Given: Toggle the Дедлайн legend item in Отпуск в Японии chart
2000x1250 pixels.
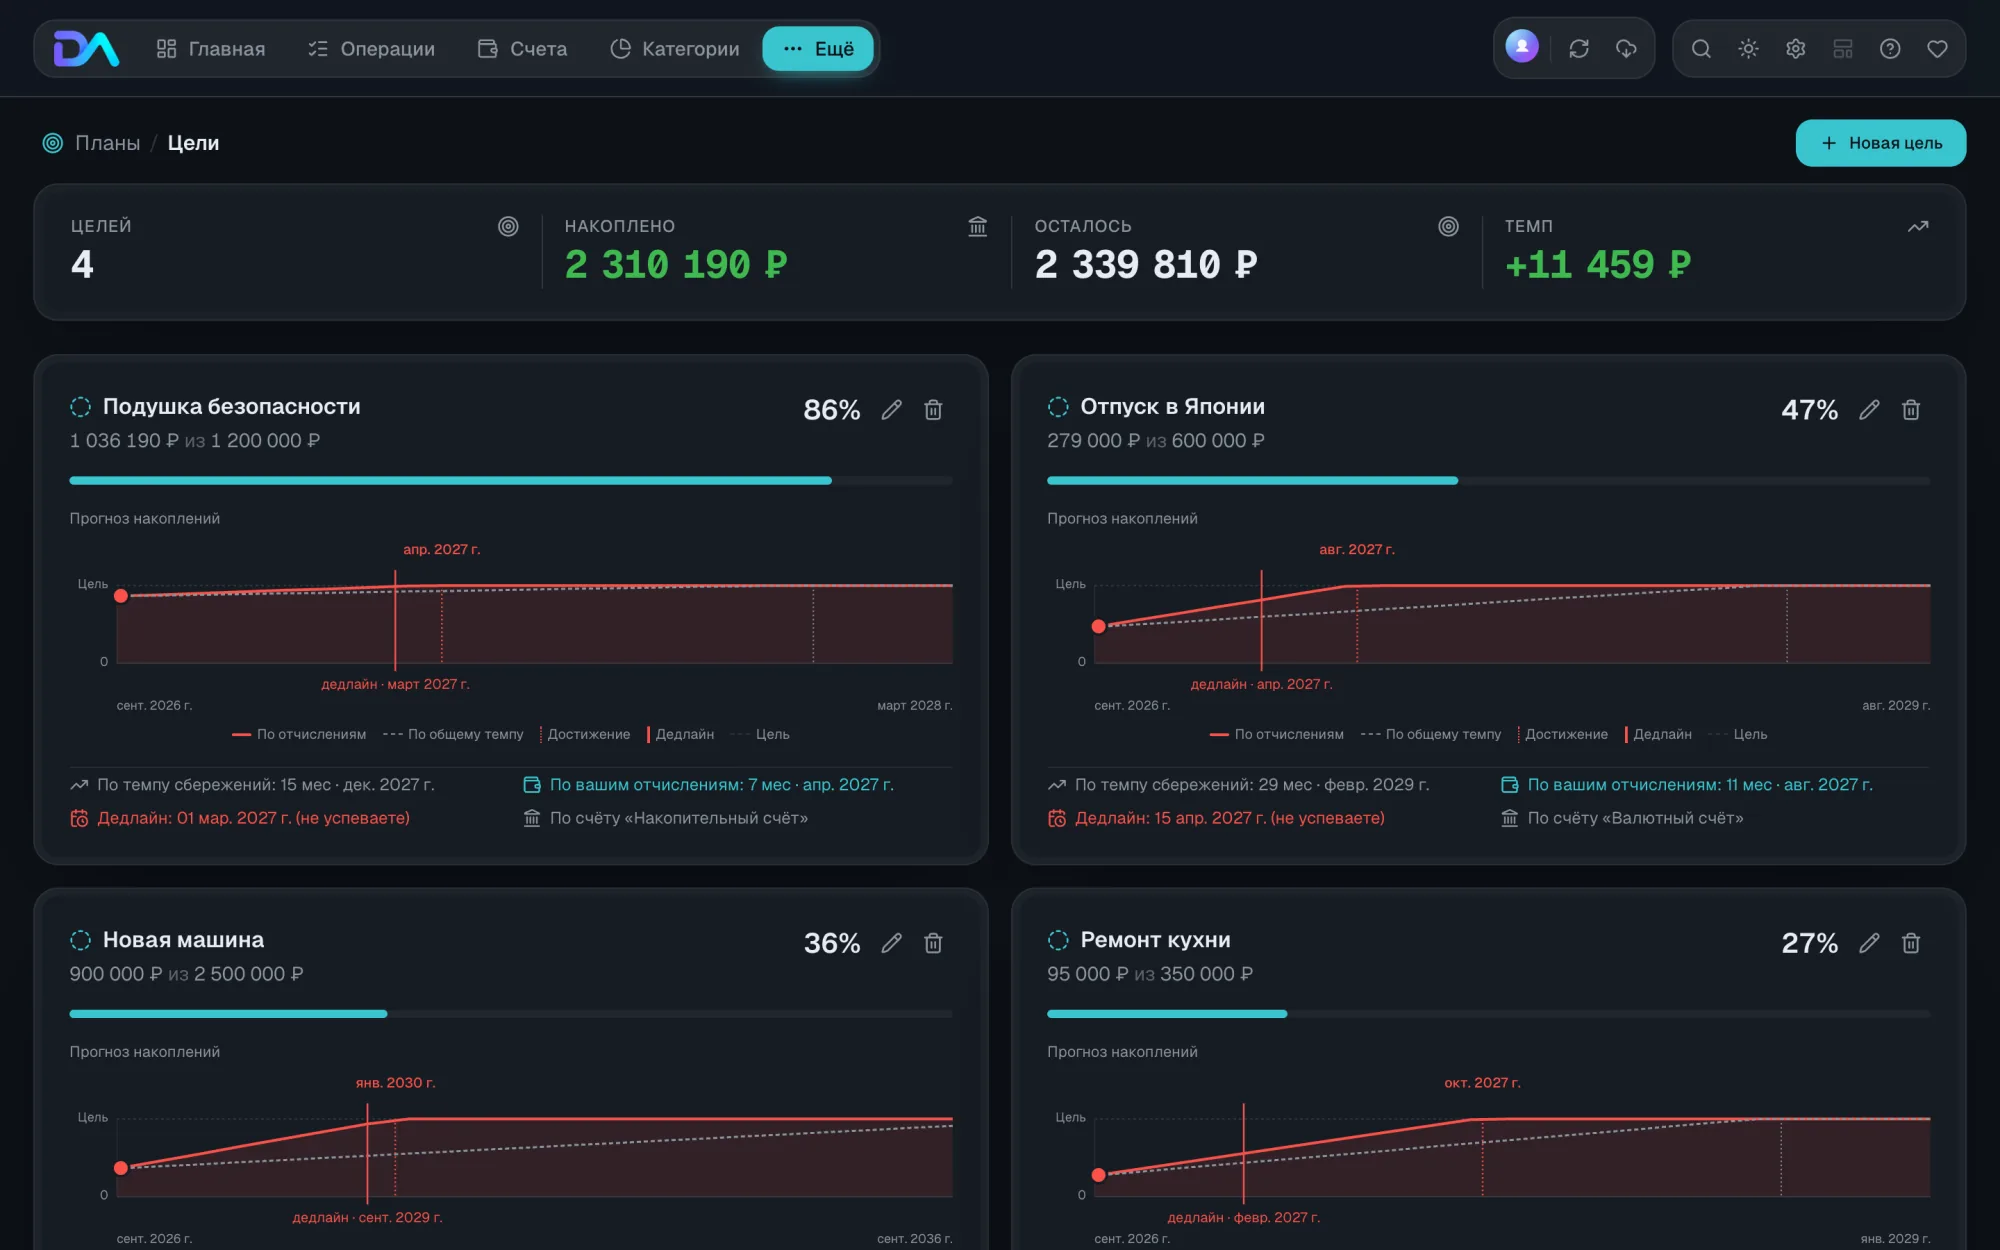Looking at the screenshot, I should (x=1658, y=734).
